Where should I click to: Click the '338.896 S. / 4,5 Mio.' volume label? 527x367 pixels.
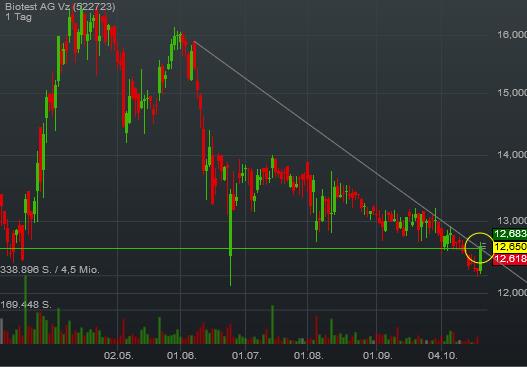click(50, 270)
